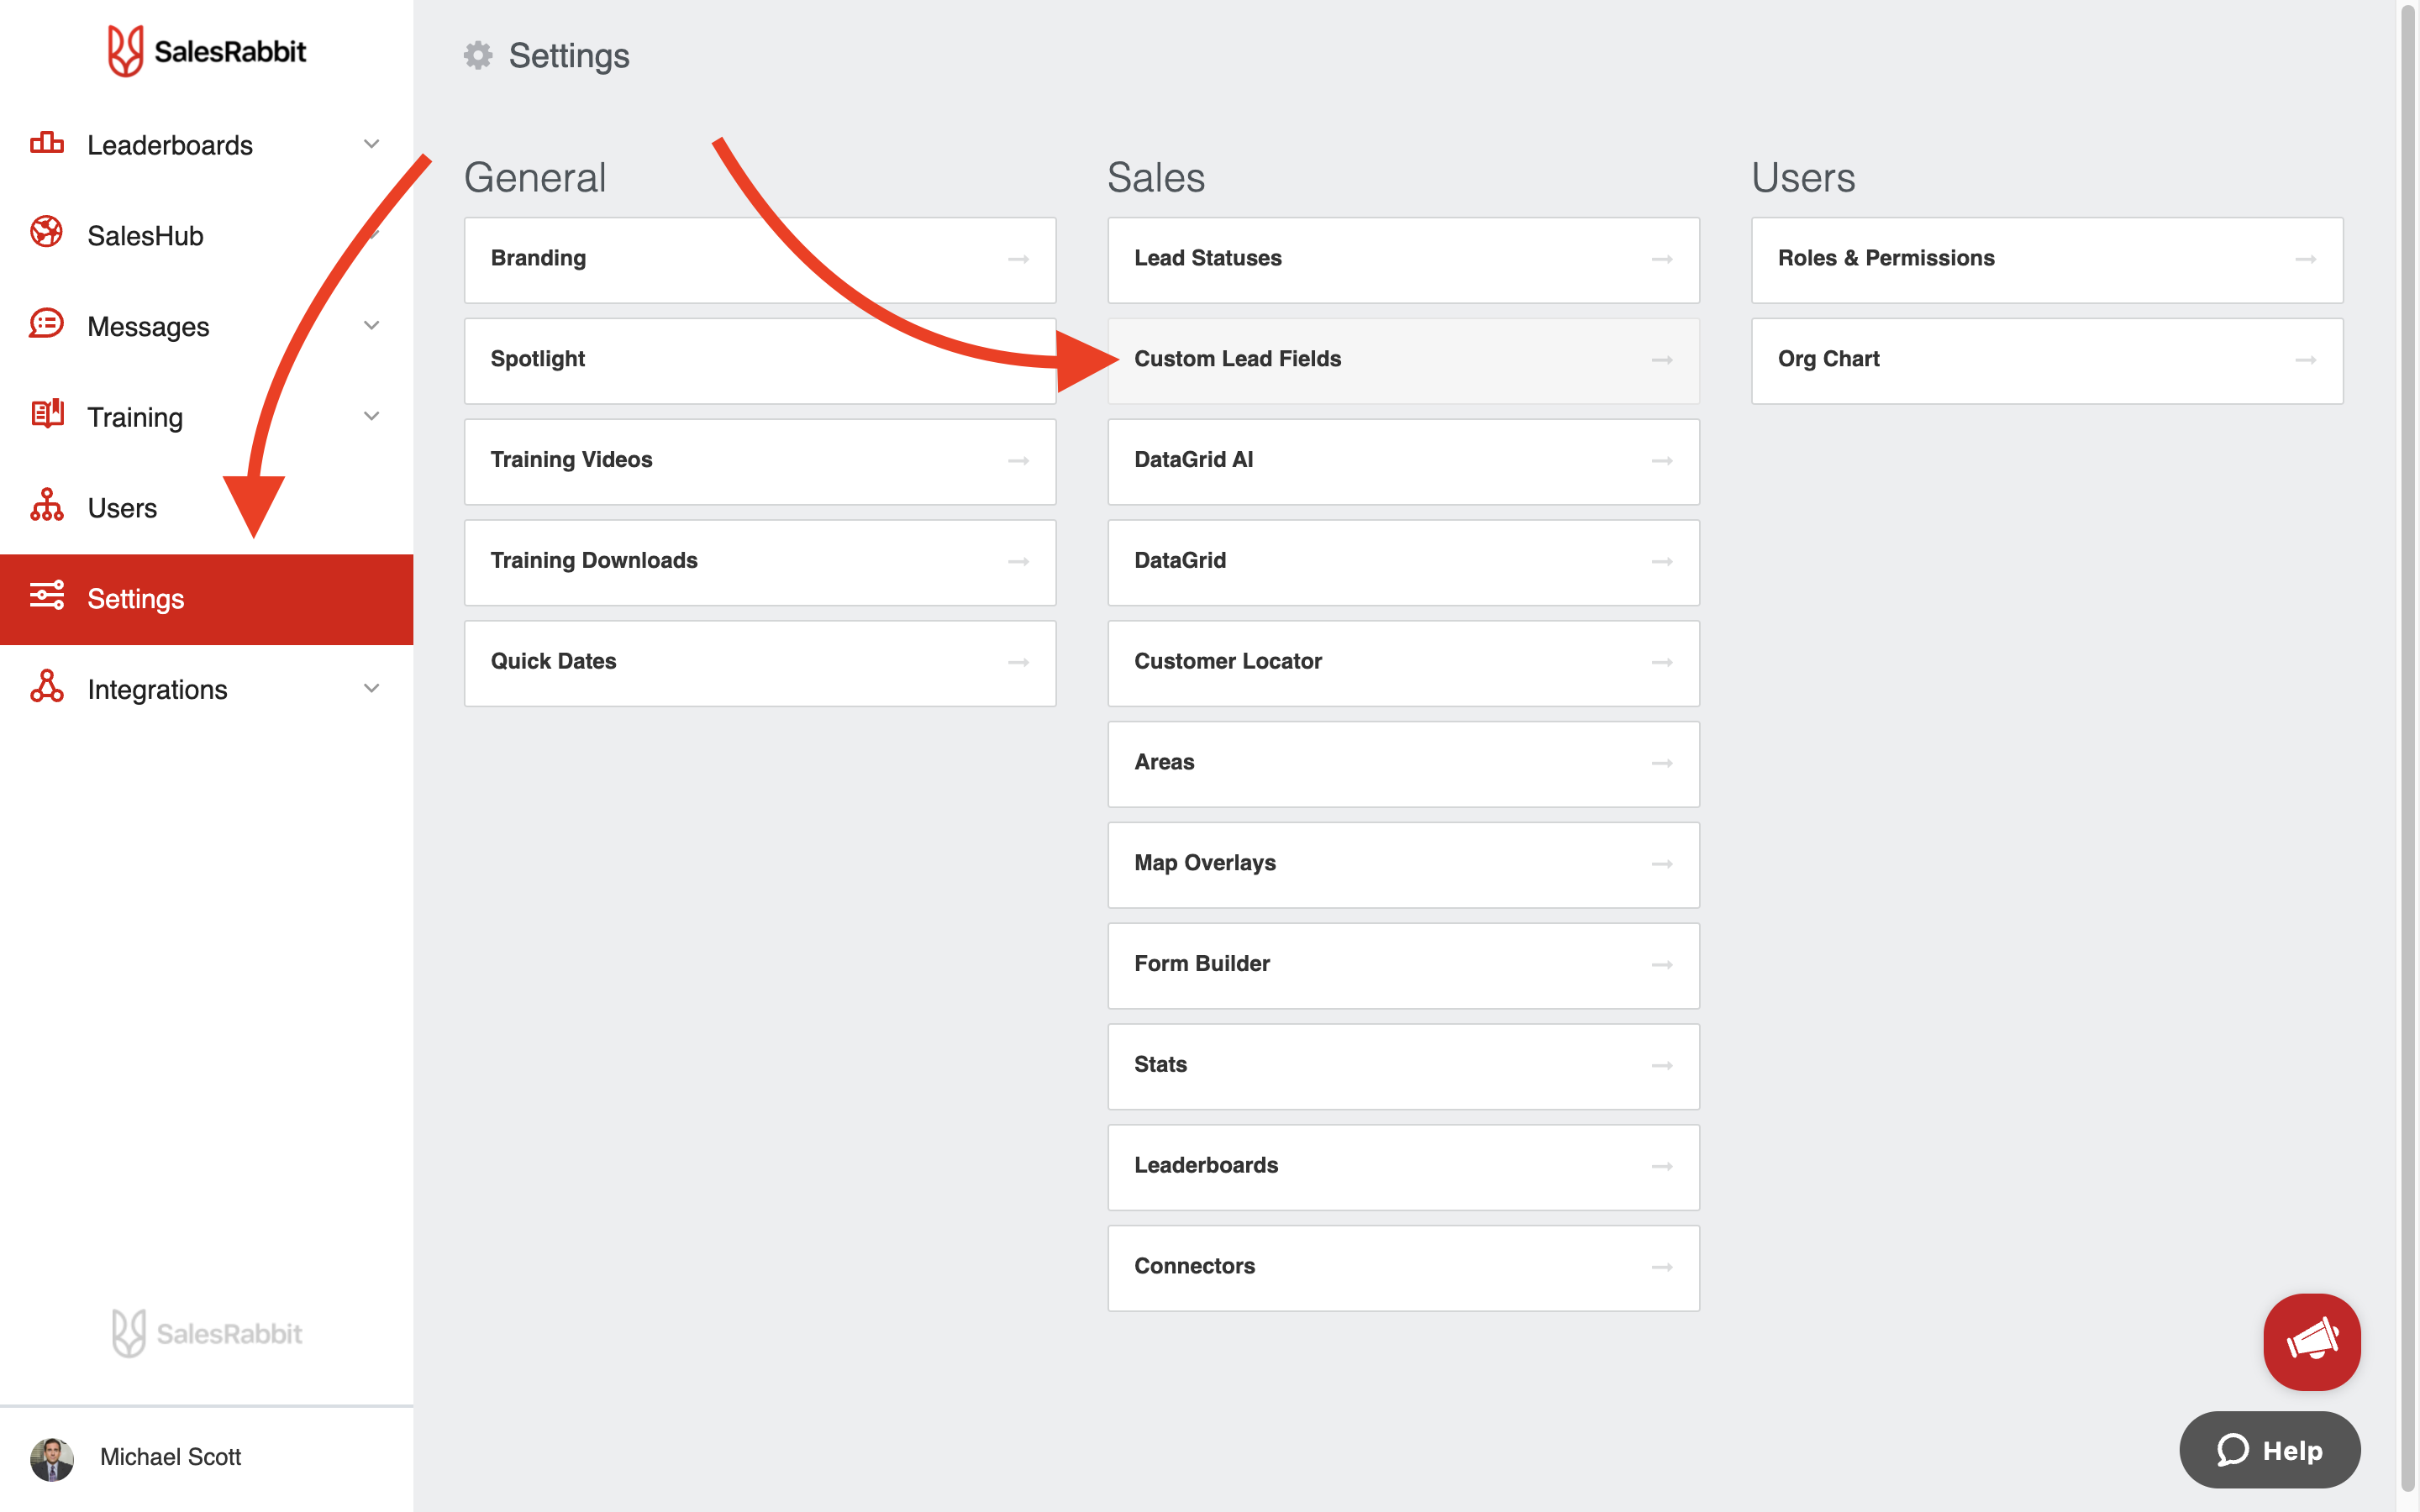Open Training in the sidebar menu

point(206,417)
